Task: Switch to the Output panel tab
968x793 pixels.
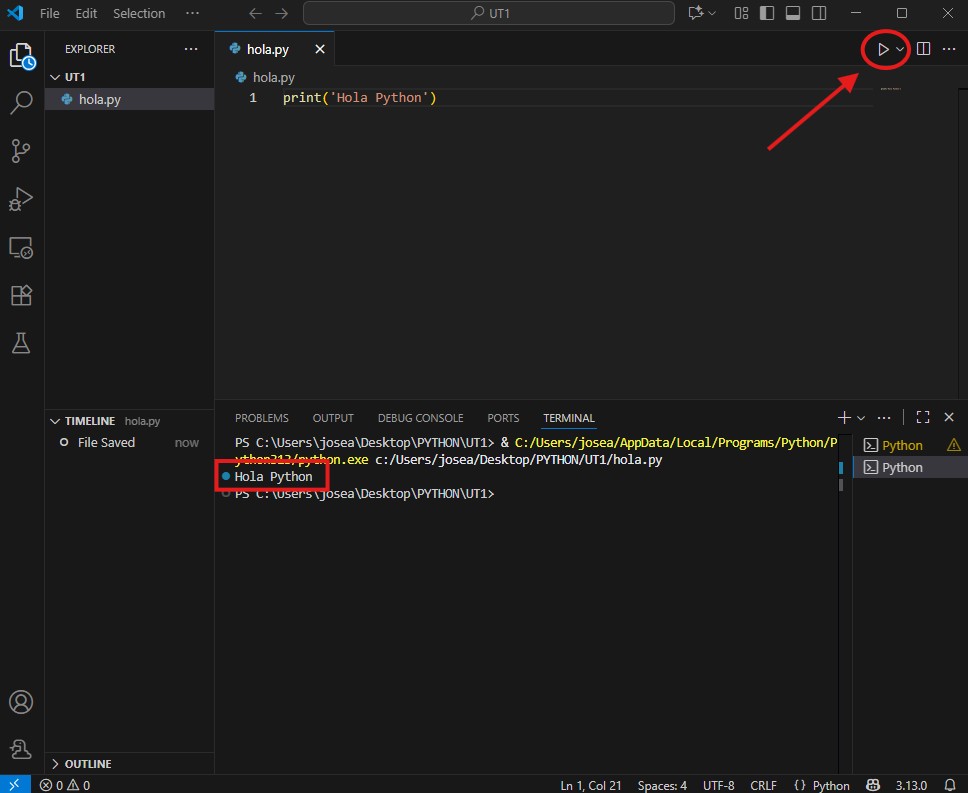Action: [333, 418]
